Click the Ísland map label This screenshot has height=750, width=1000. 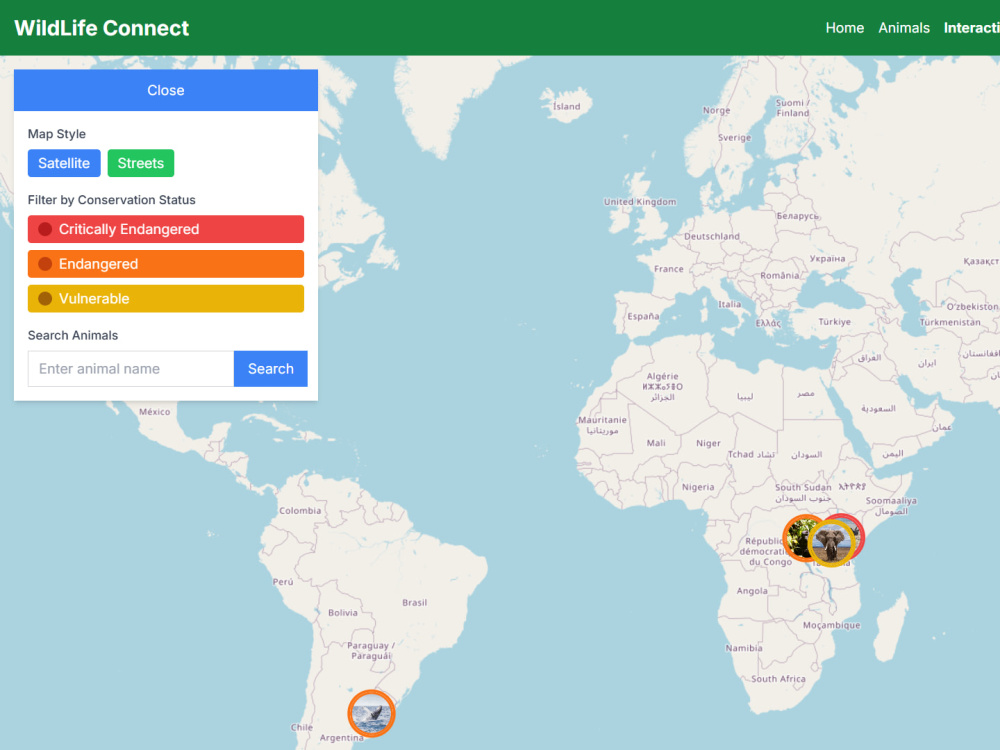(x=566, y=106)
